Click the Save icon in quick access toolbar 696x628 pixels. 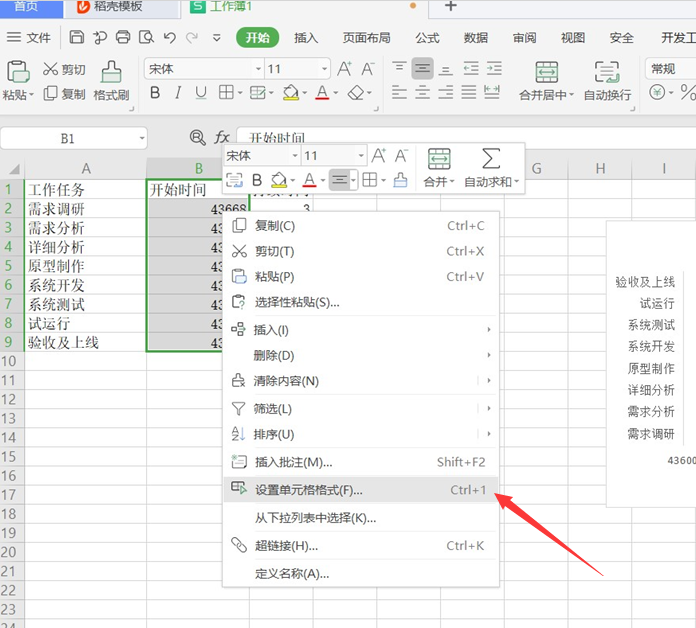[76, 37]
